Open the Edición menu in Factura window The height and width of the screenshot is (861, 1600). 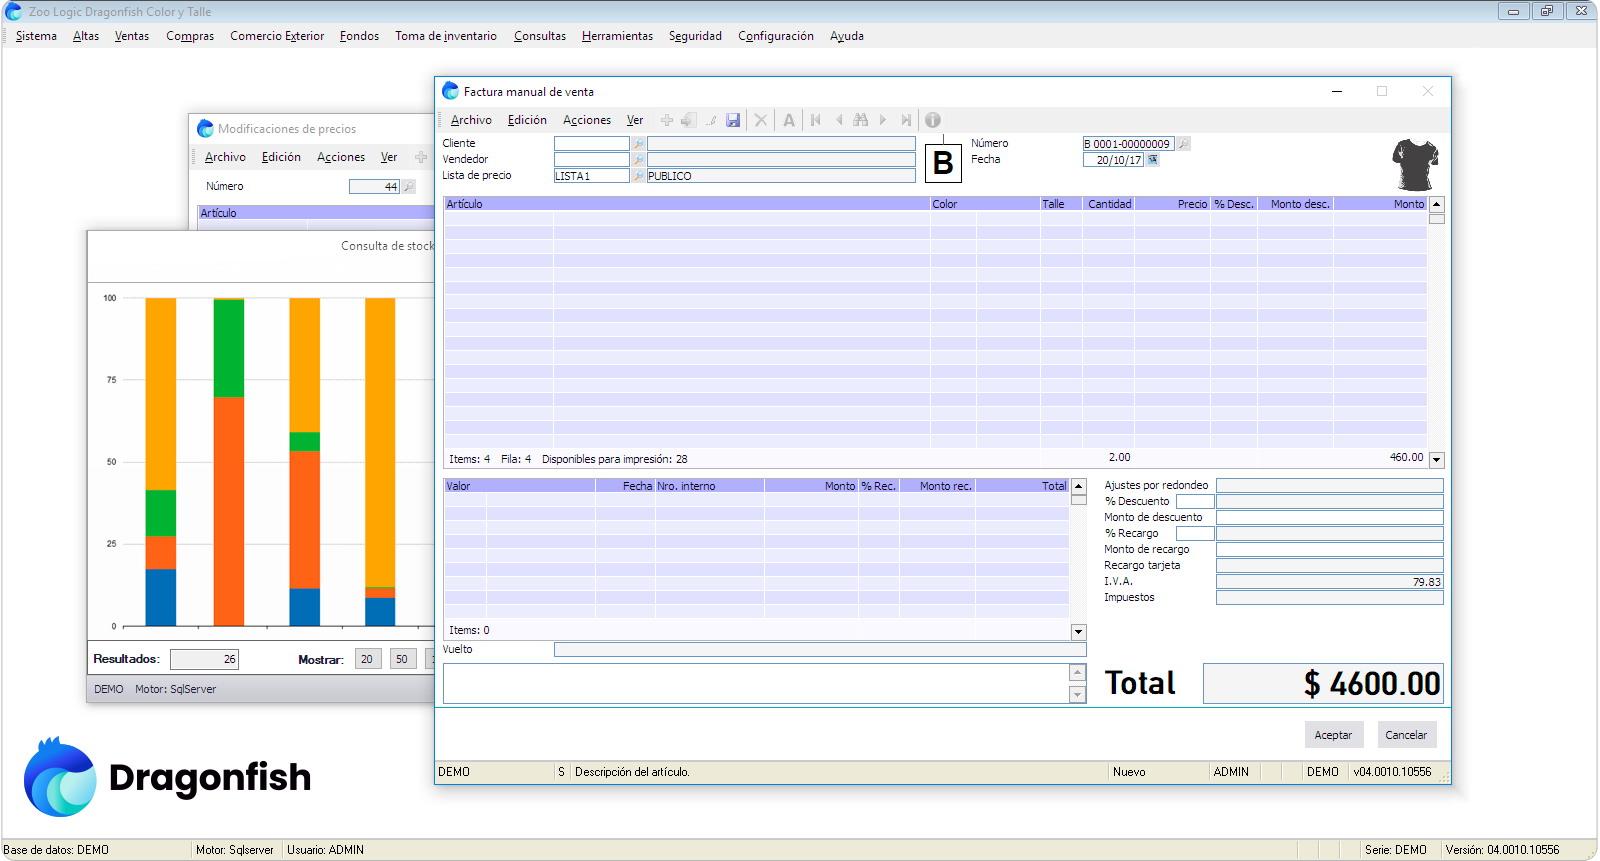click(527, 120)
